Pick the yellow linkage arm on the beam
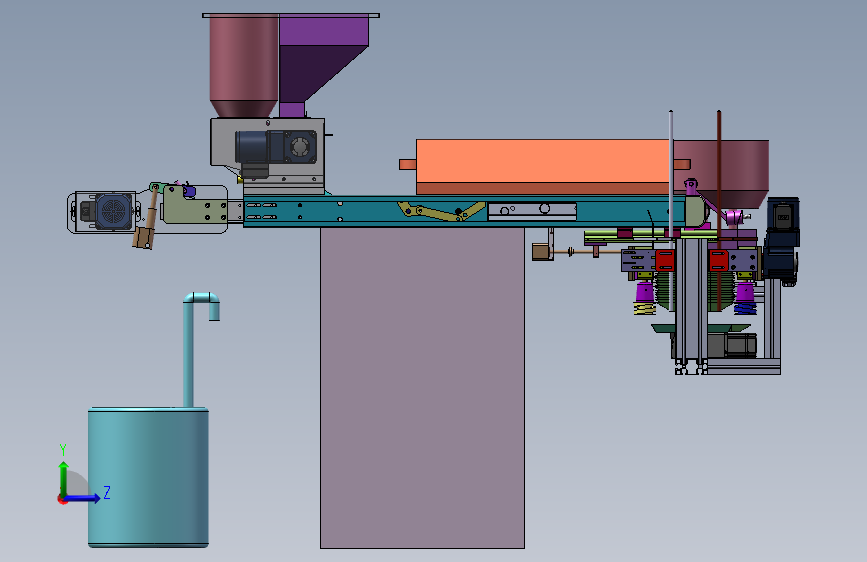 coord(441,211)
